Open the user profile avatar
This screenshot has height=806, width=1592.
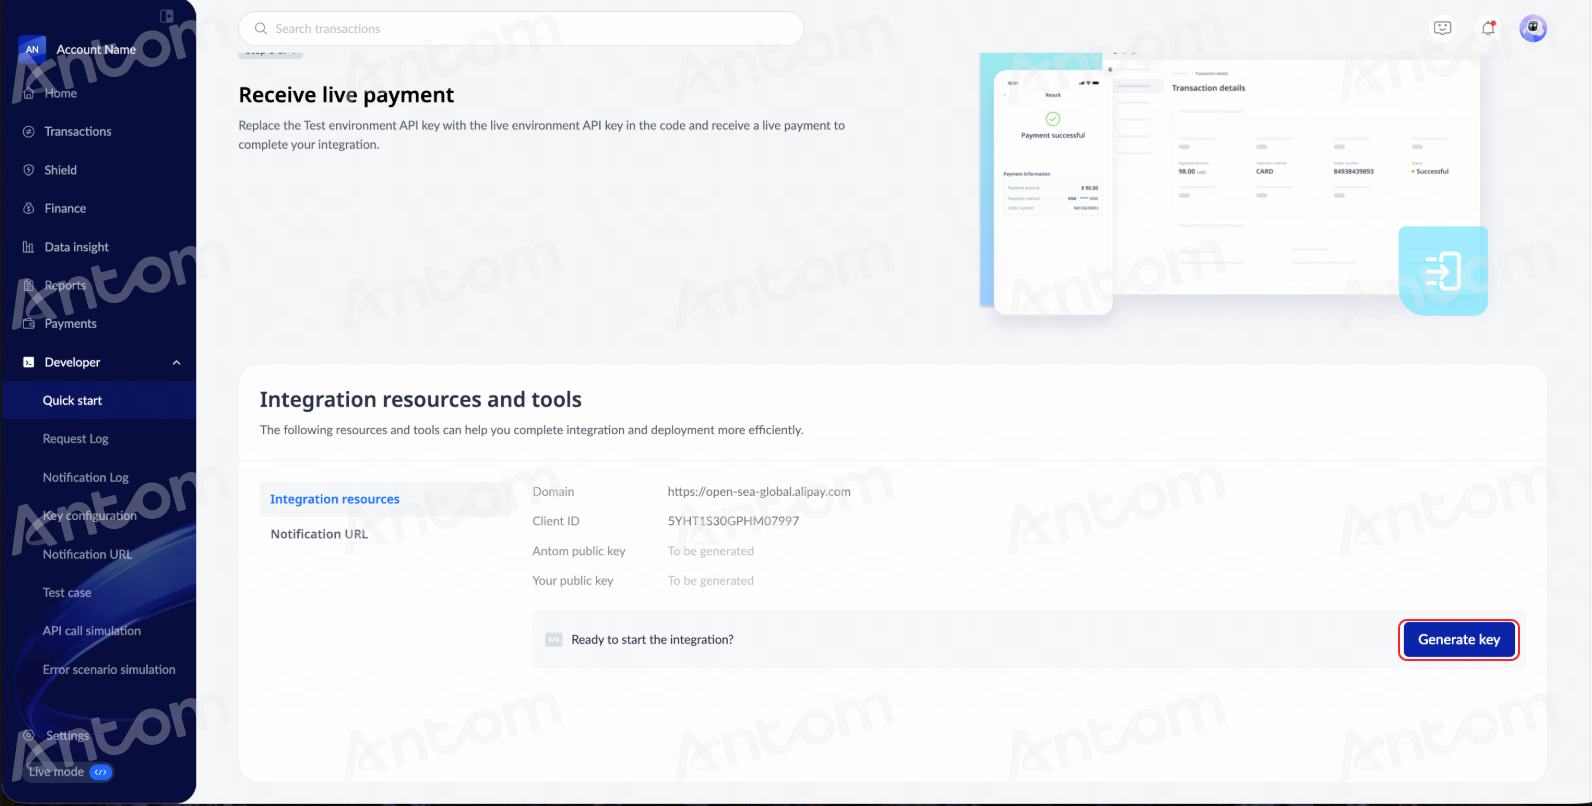tap(1533, 28)
